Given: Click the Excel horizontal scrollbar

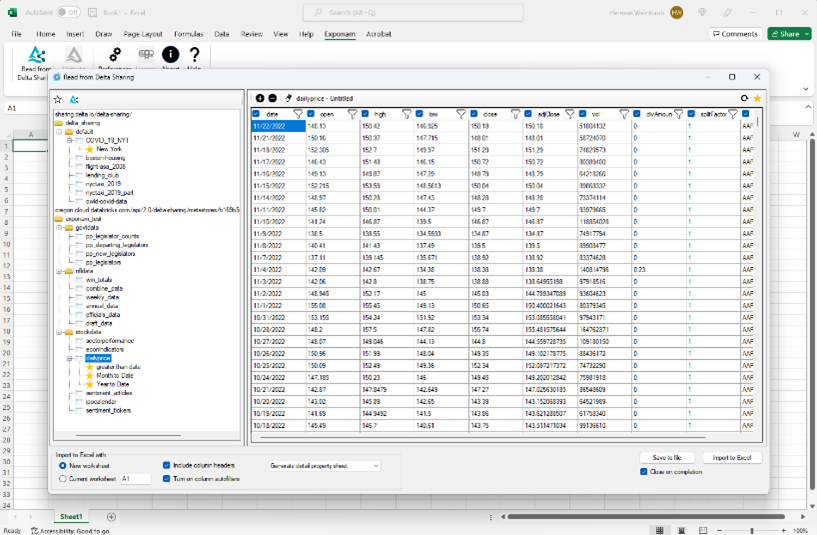Looking at the screenshot, I should pyautogui.click(x=646, y=517).
